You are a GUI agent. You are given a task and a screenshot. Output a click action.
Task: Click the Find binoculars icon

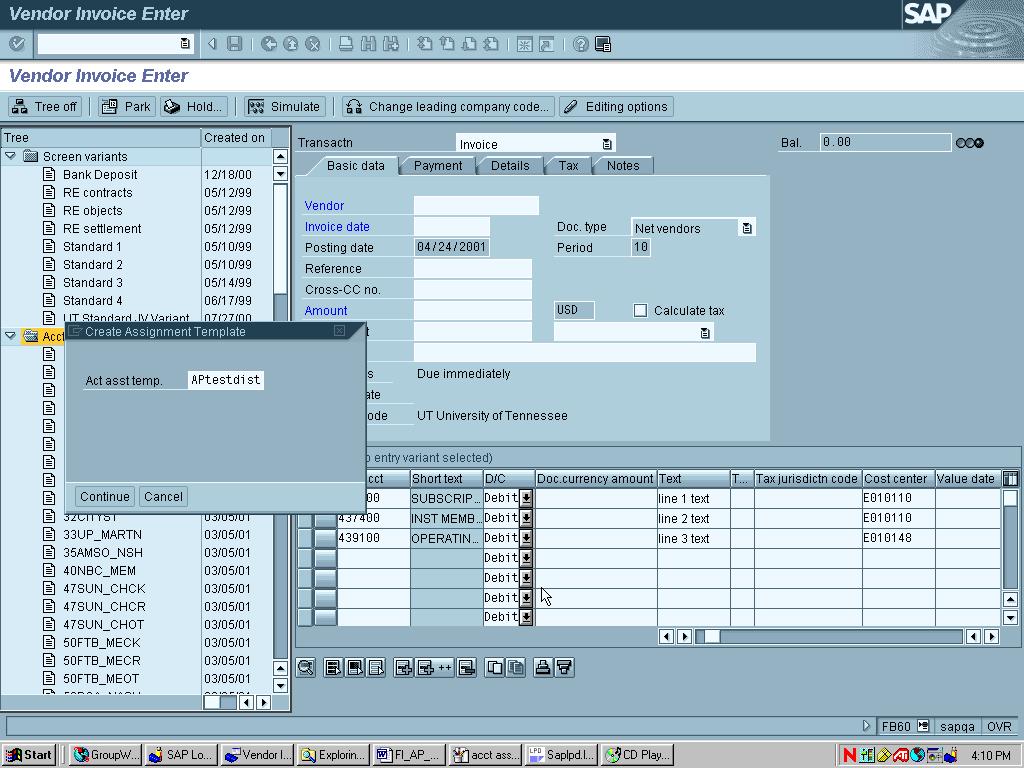(x=368, y=44)
